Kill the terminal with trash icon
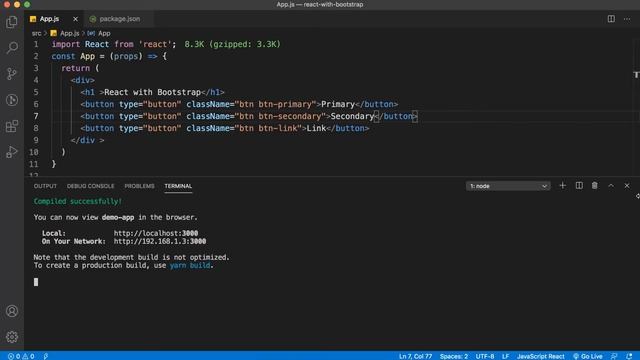 click(x=595, y=186)
